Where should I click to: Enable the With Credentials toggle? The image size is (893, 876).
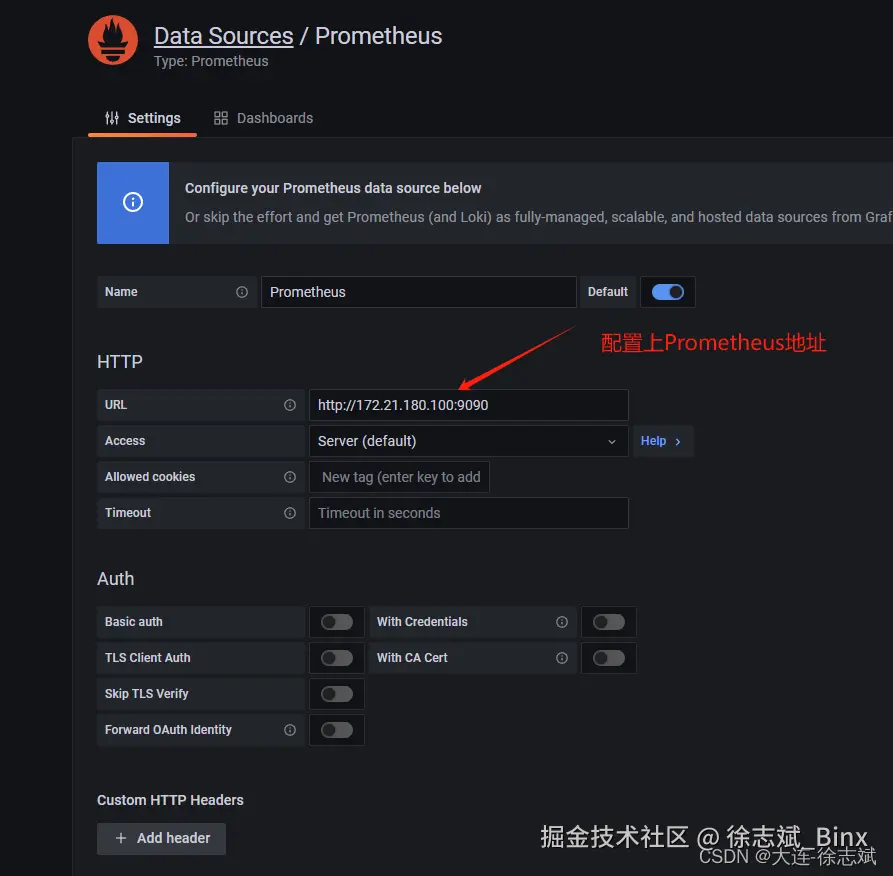(608, 622)
